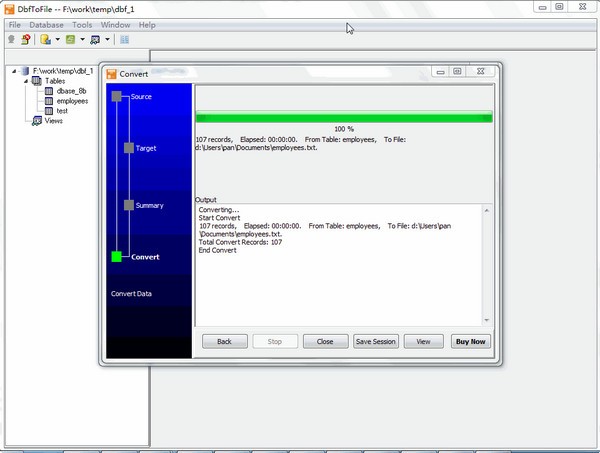
Task: Collapse the Tables tree node
Action: pos(24,81)
